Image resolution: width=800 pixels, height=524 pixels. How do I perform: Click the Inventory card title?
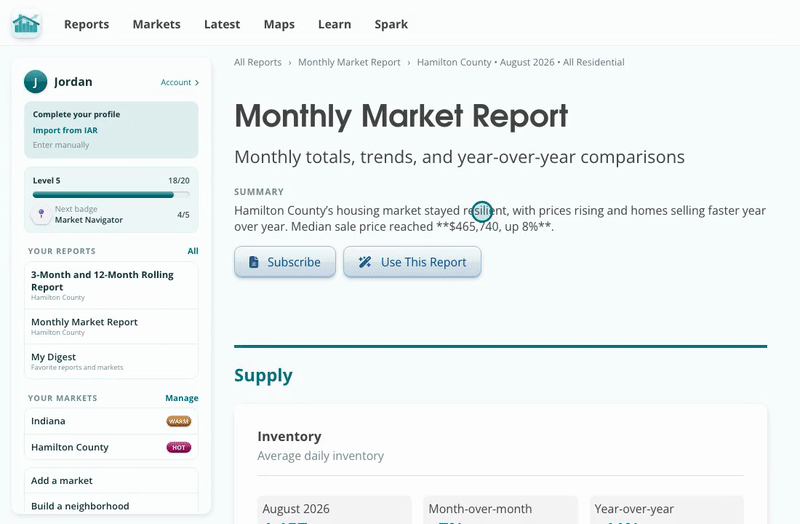coord(289,437)
